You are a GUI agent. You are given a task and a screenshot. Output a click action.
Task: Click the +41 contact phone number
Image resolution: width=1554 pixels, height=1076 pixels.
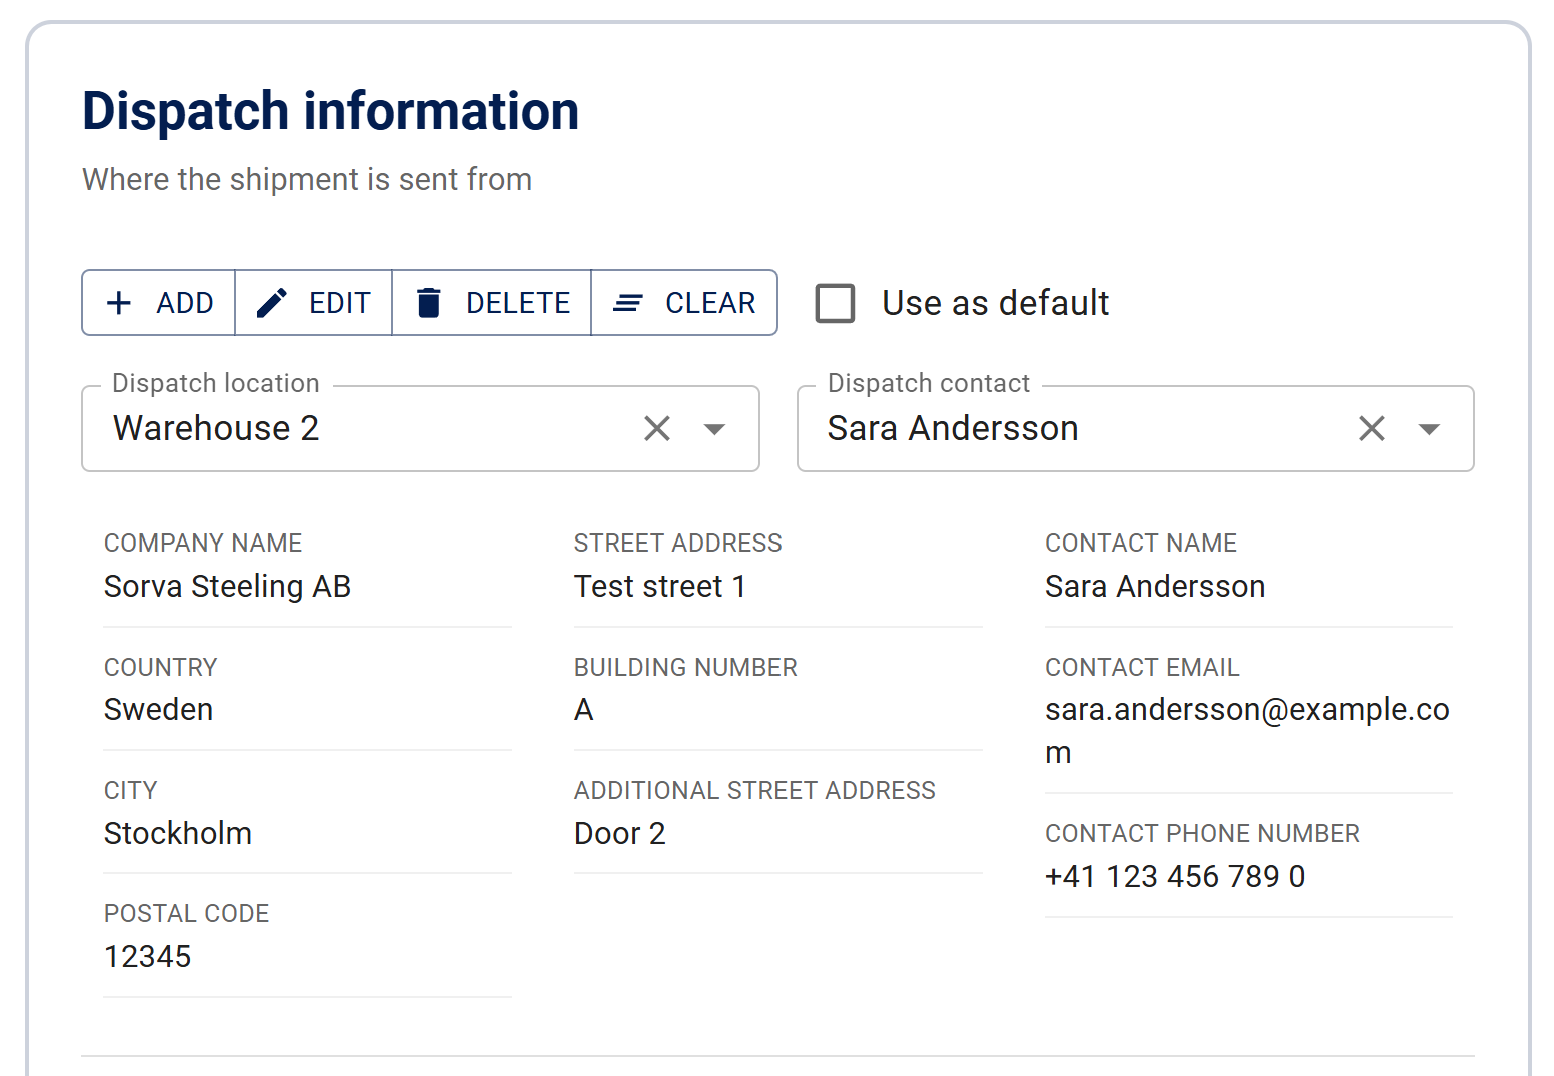(x=1174, y=877)
